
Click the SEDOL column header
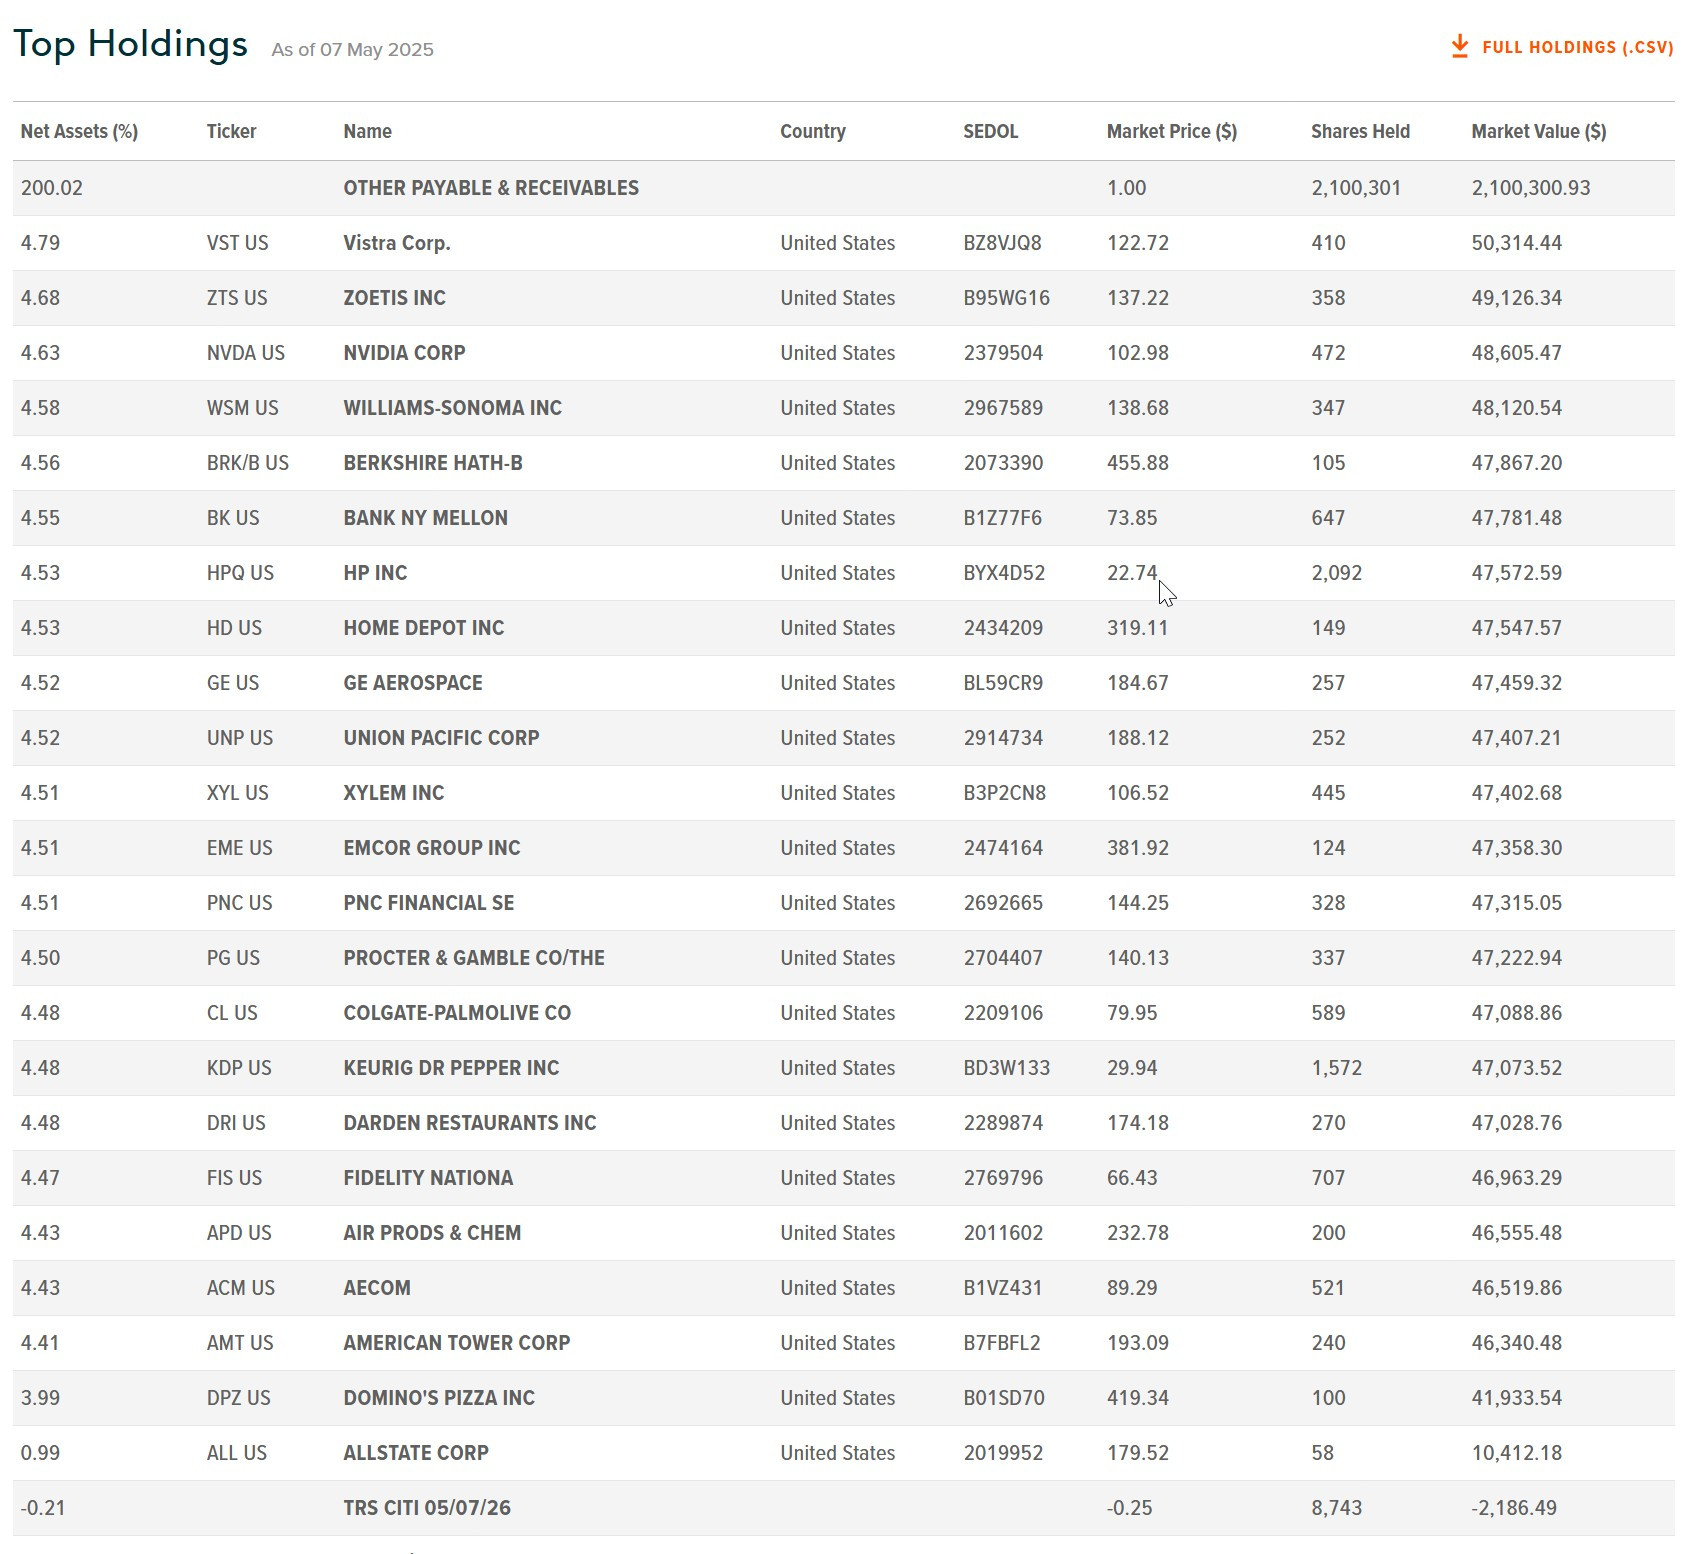coord(990,131)
